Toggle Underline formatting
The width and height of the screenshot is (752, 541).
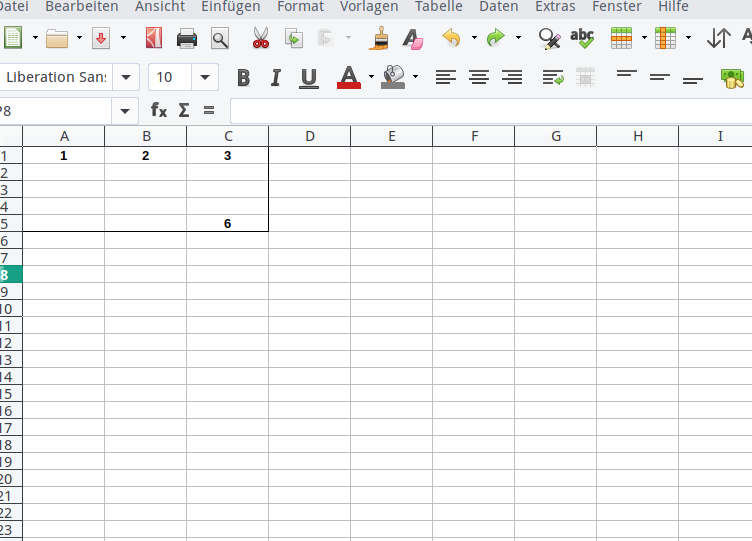click(x=309, y=78)
